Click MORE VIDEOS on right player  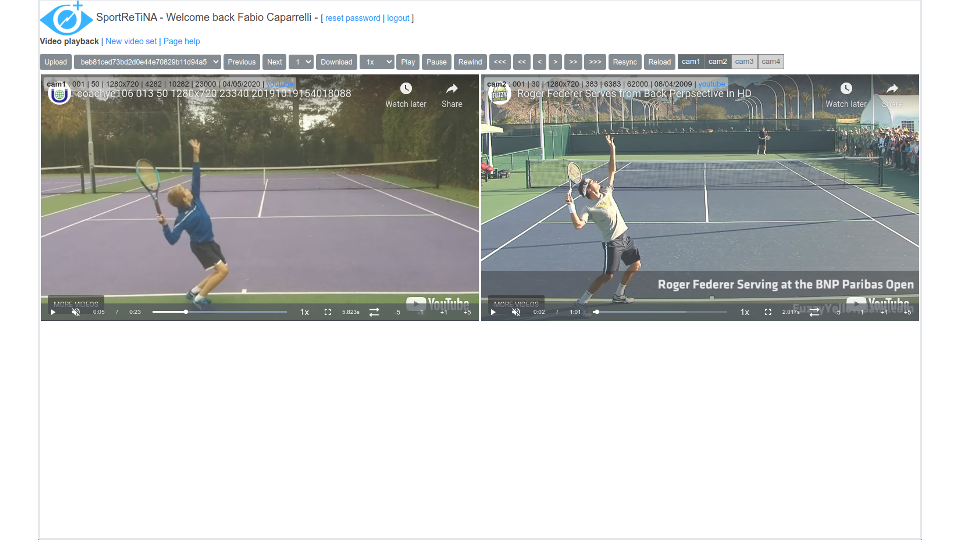click(516, 304)
